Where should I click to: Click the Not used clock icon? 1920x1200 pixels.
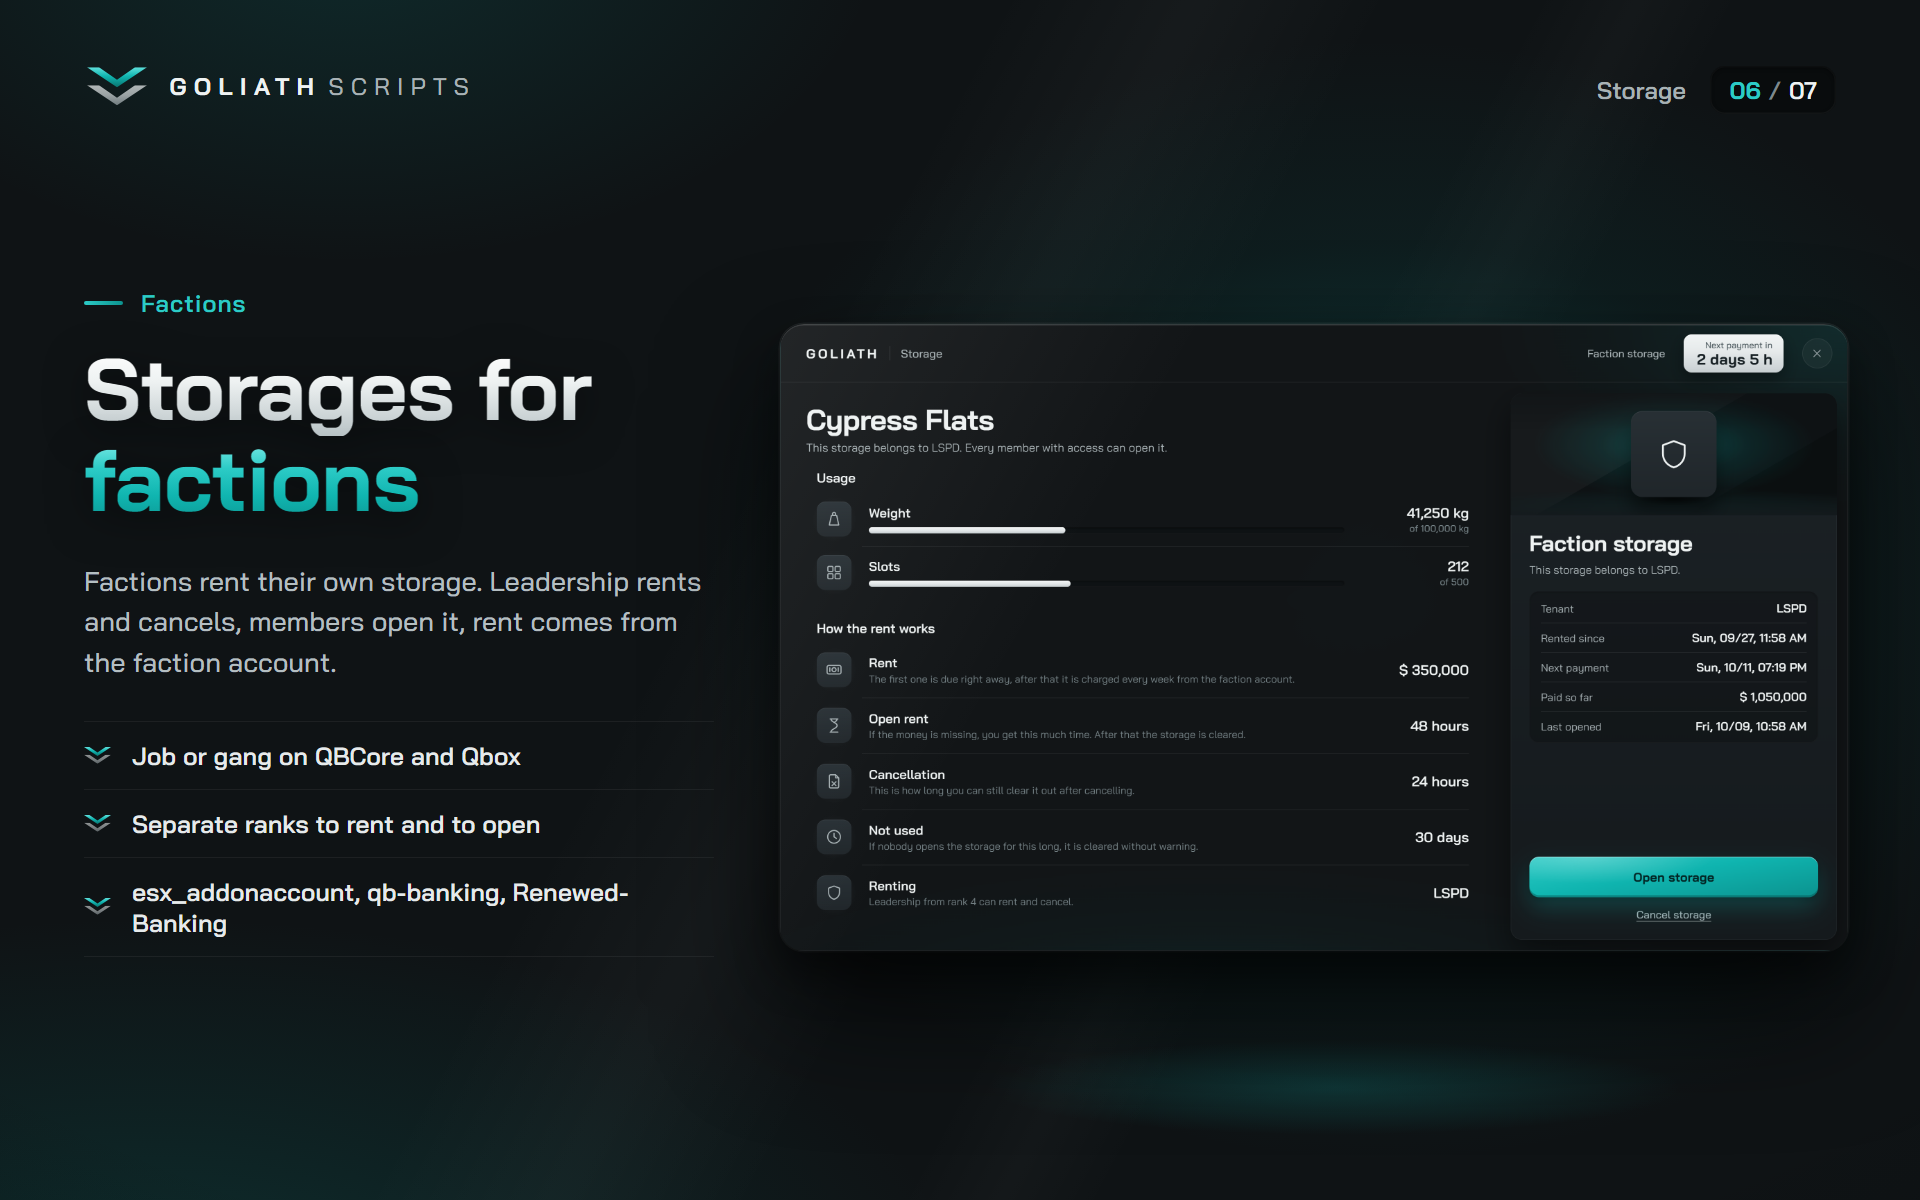834,837
